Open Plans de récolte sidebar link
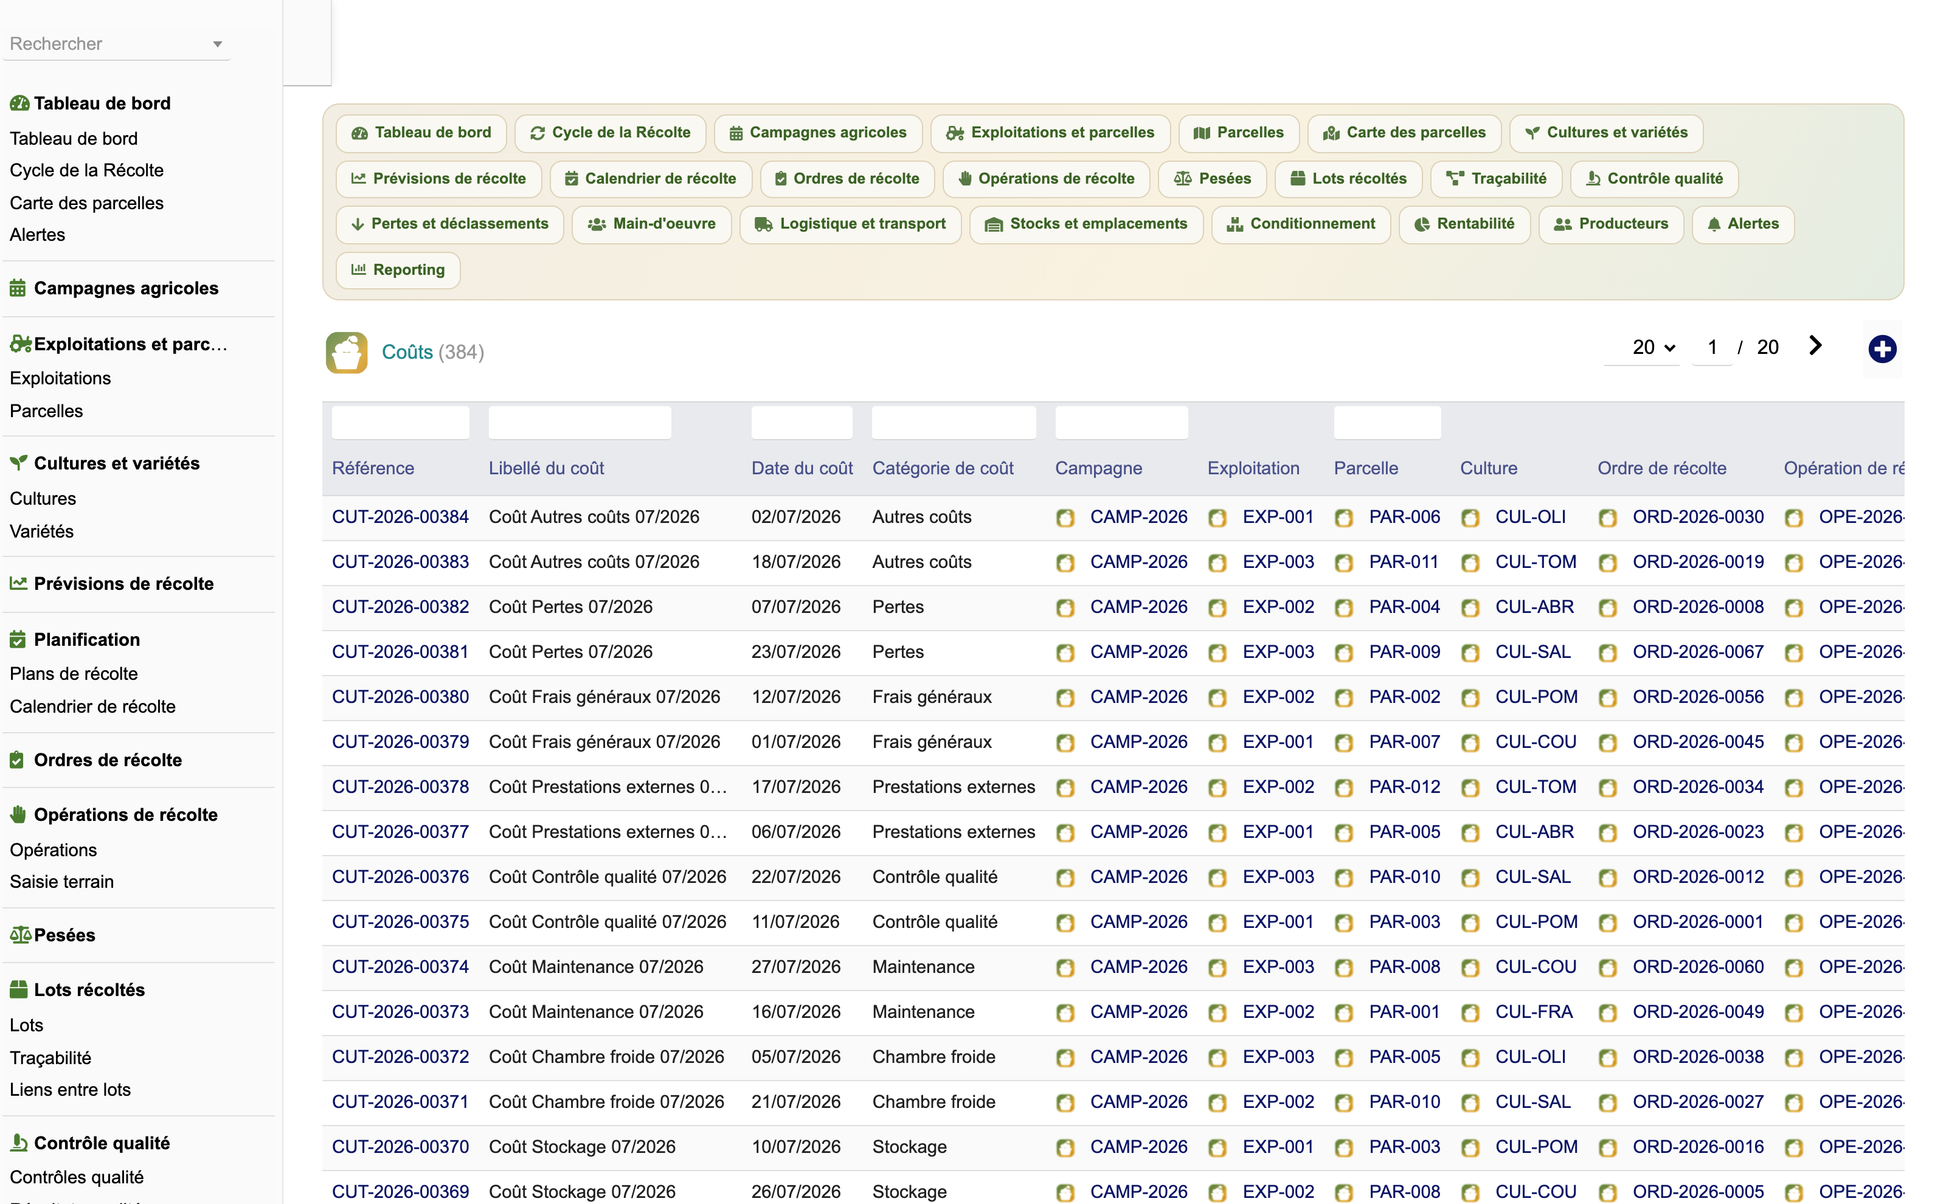The image size is (1946, 1204). tap(74, 674)
